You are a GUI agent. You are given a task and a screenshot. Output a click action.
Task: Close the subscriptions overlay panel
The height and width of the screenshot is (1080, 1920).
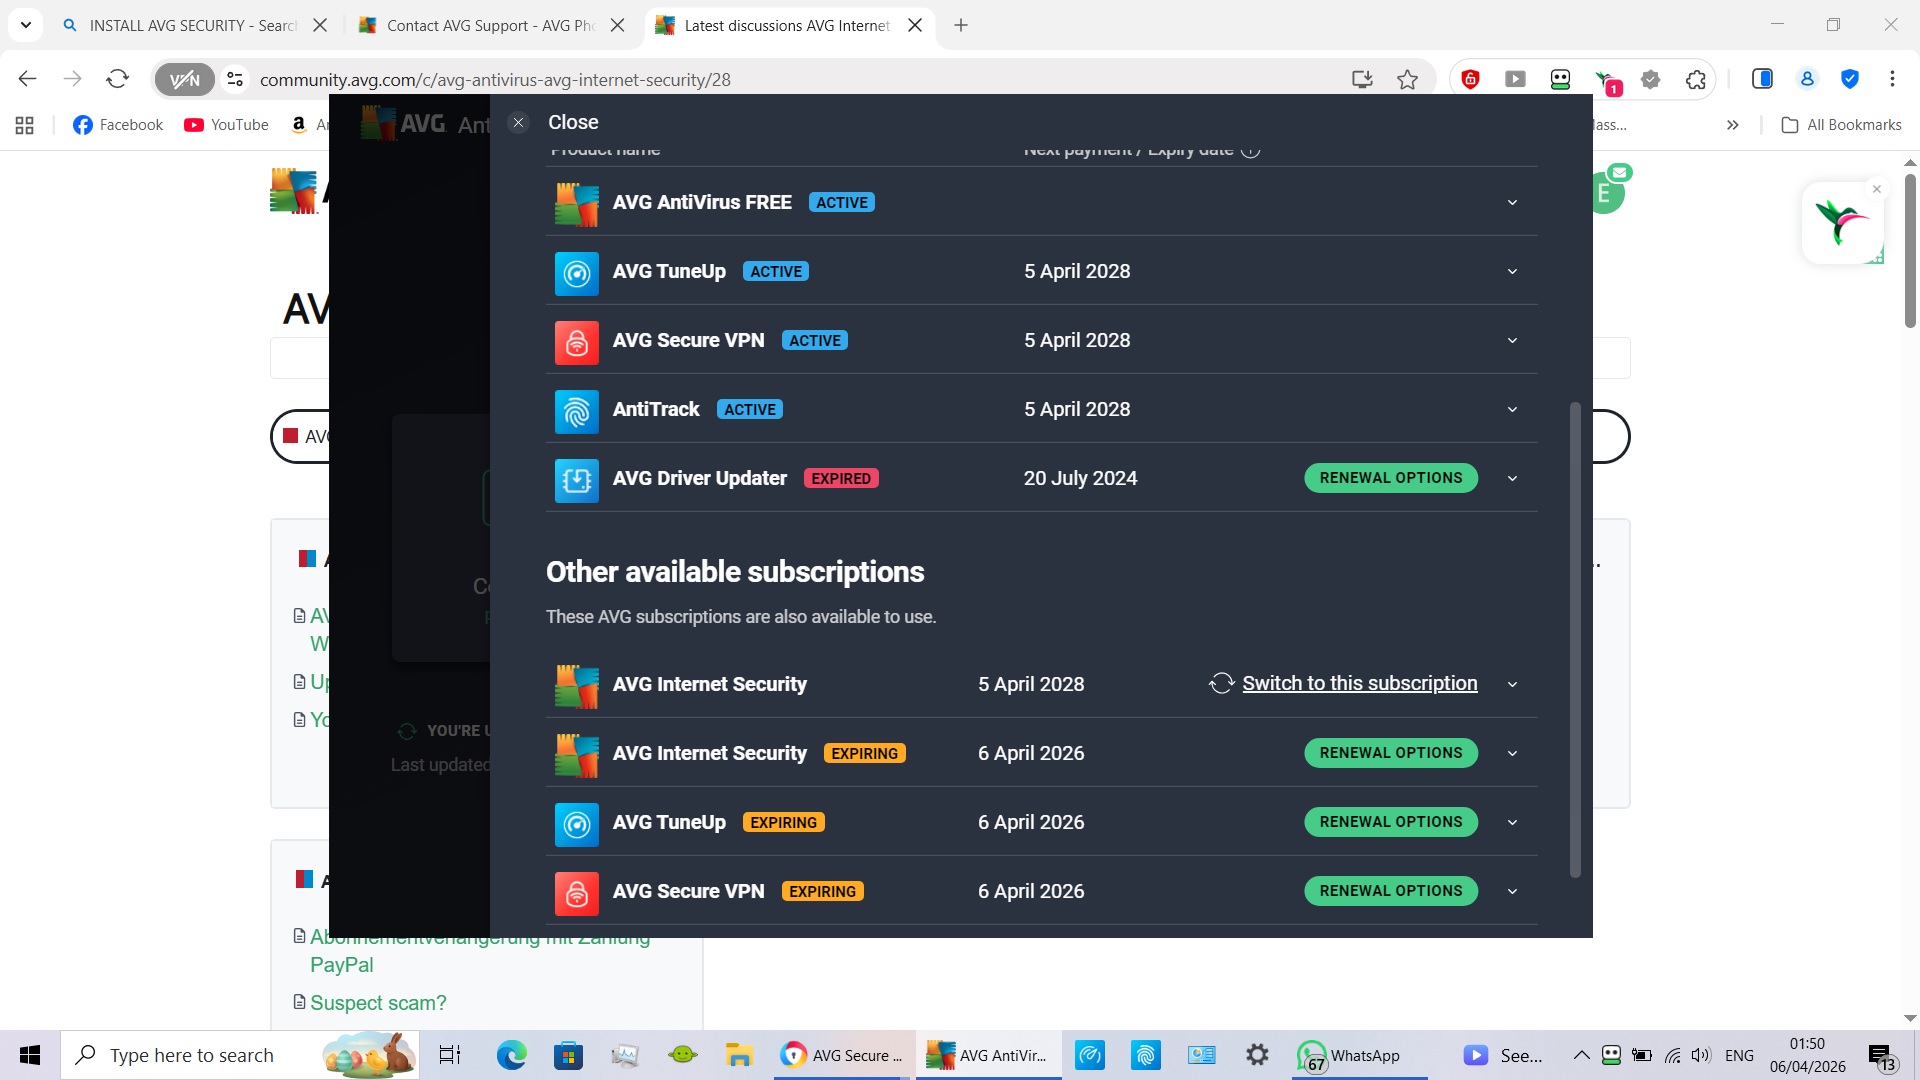pyautogui.click(x=518, y=123)
